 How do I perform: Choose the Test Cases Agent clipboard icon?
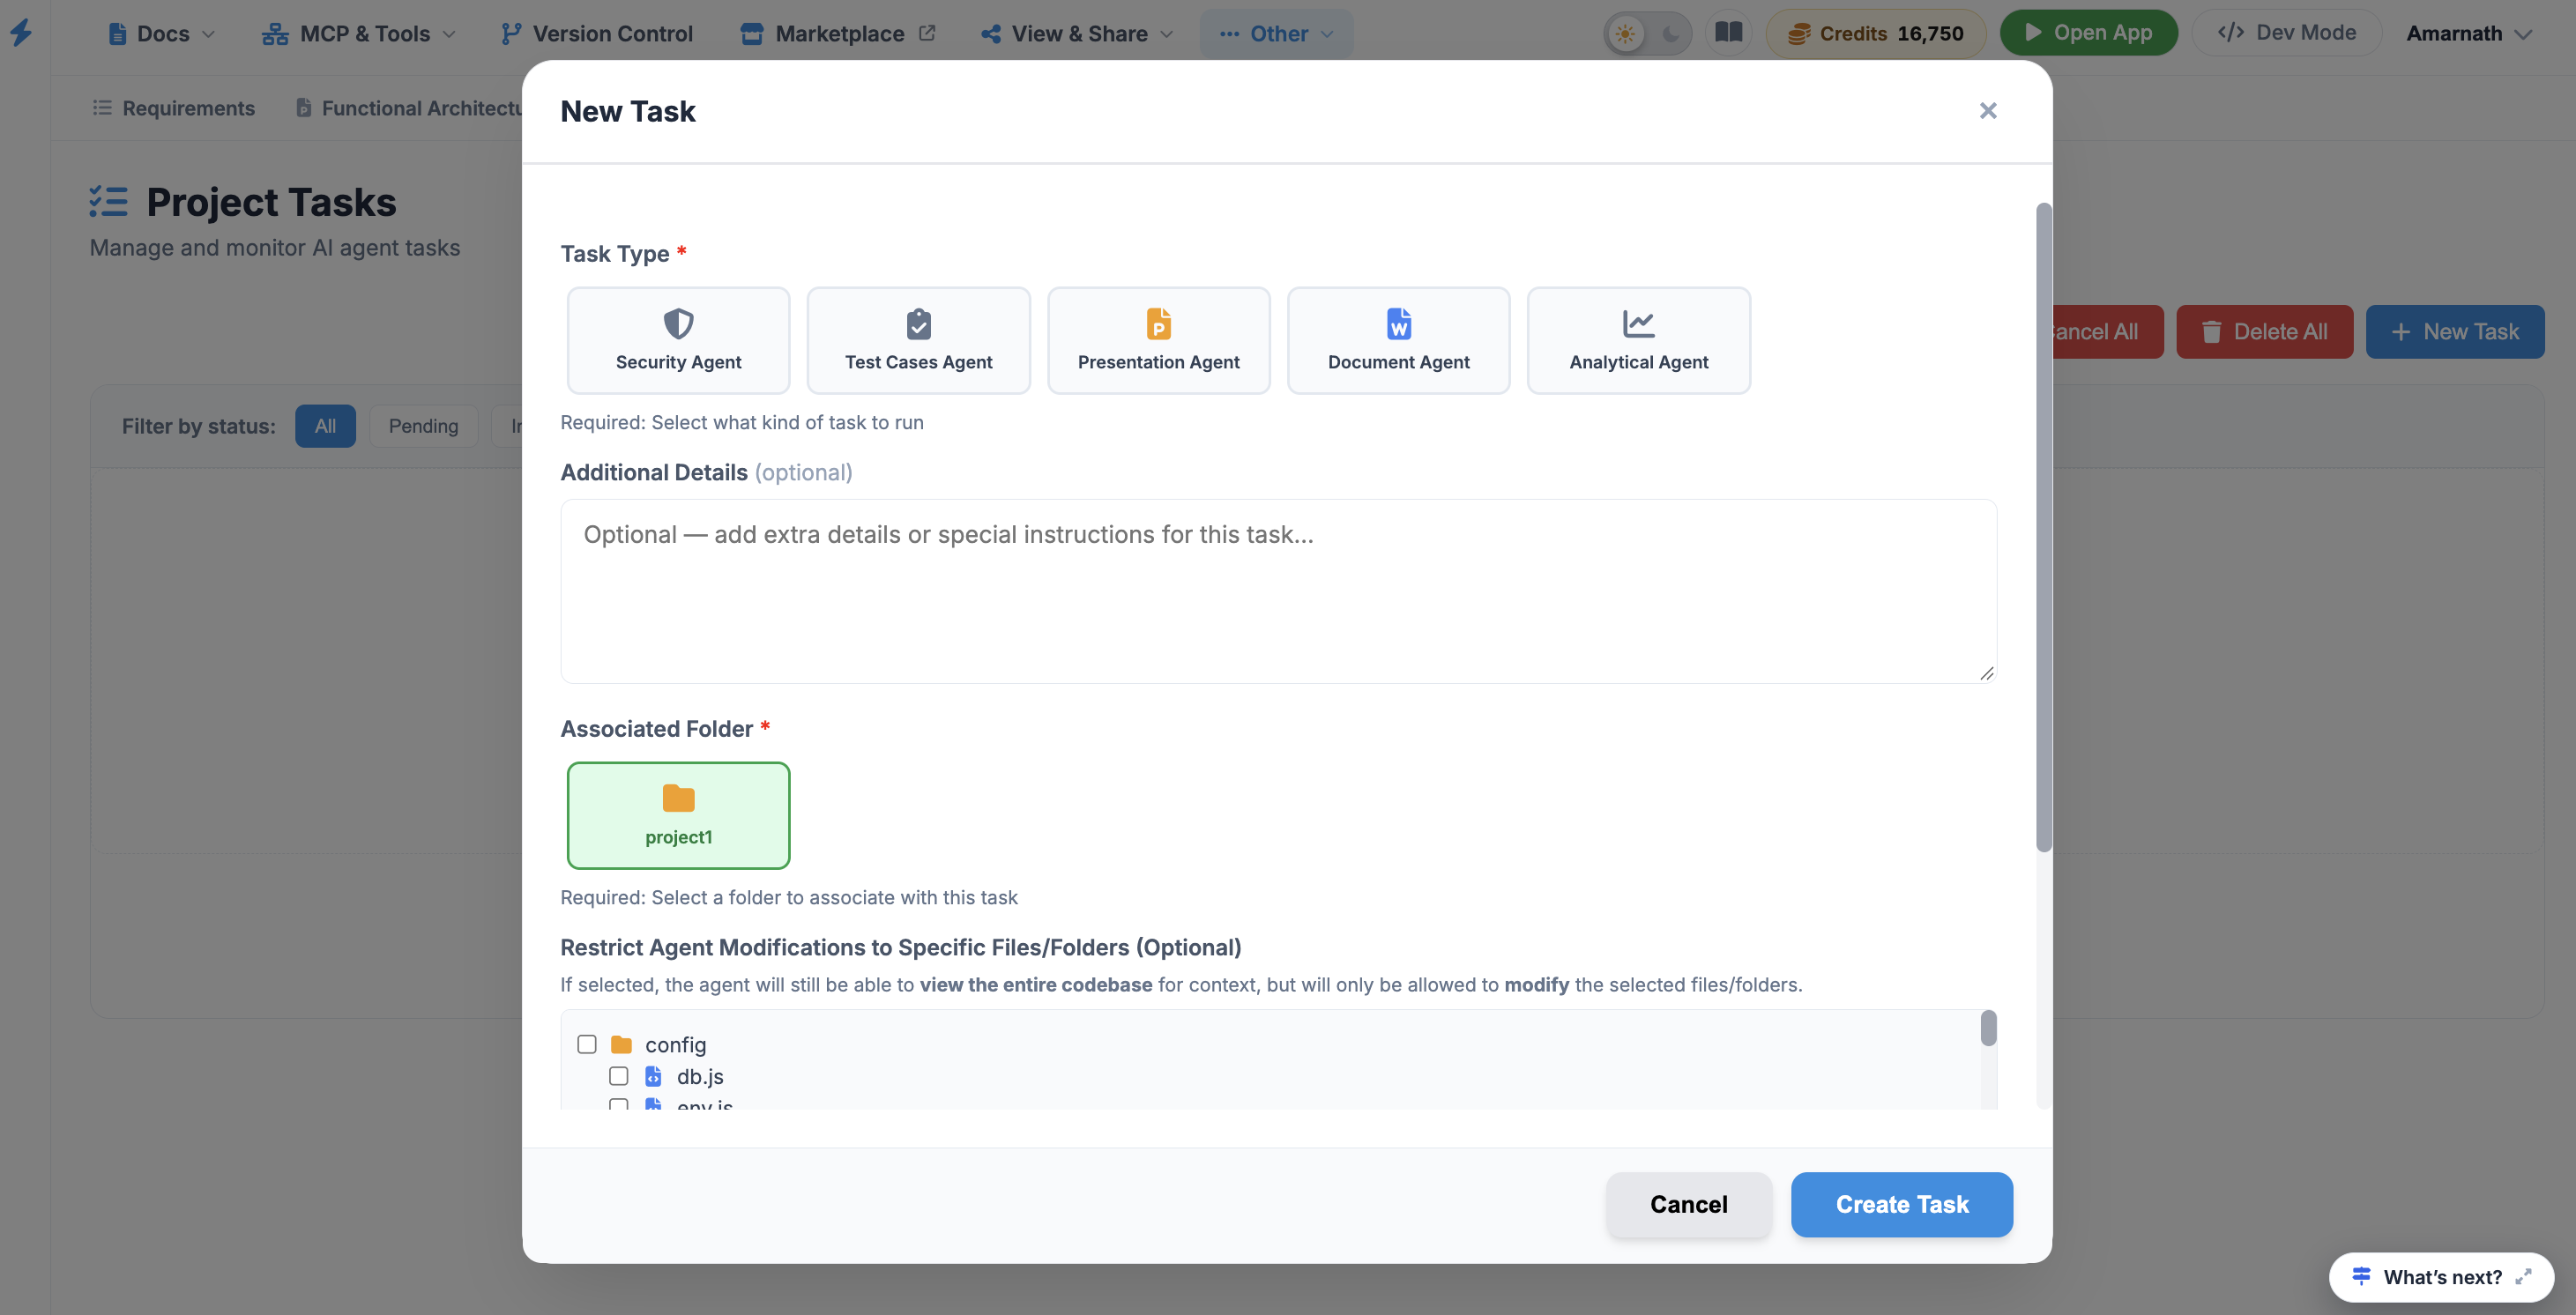(918, 323)
